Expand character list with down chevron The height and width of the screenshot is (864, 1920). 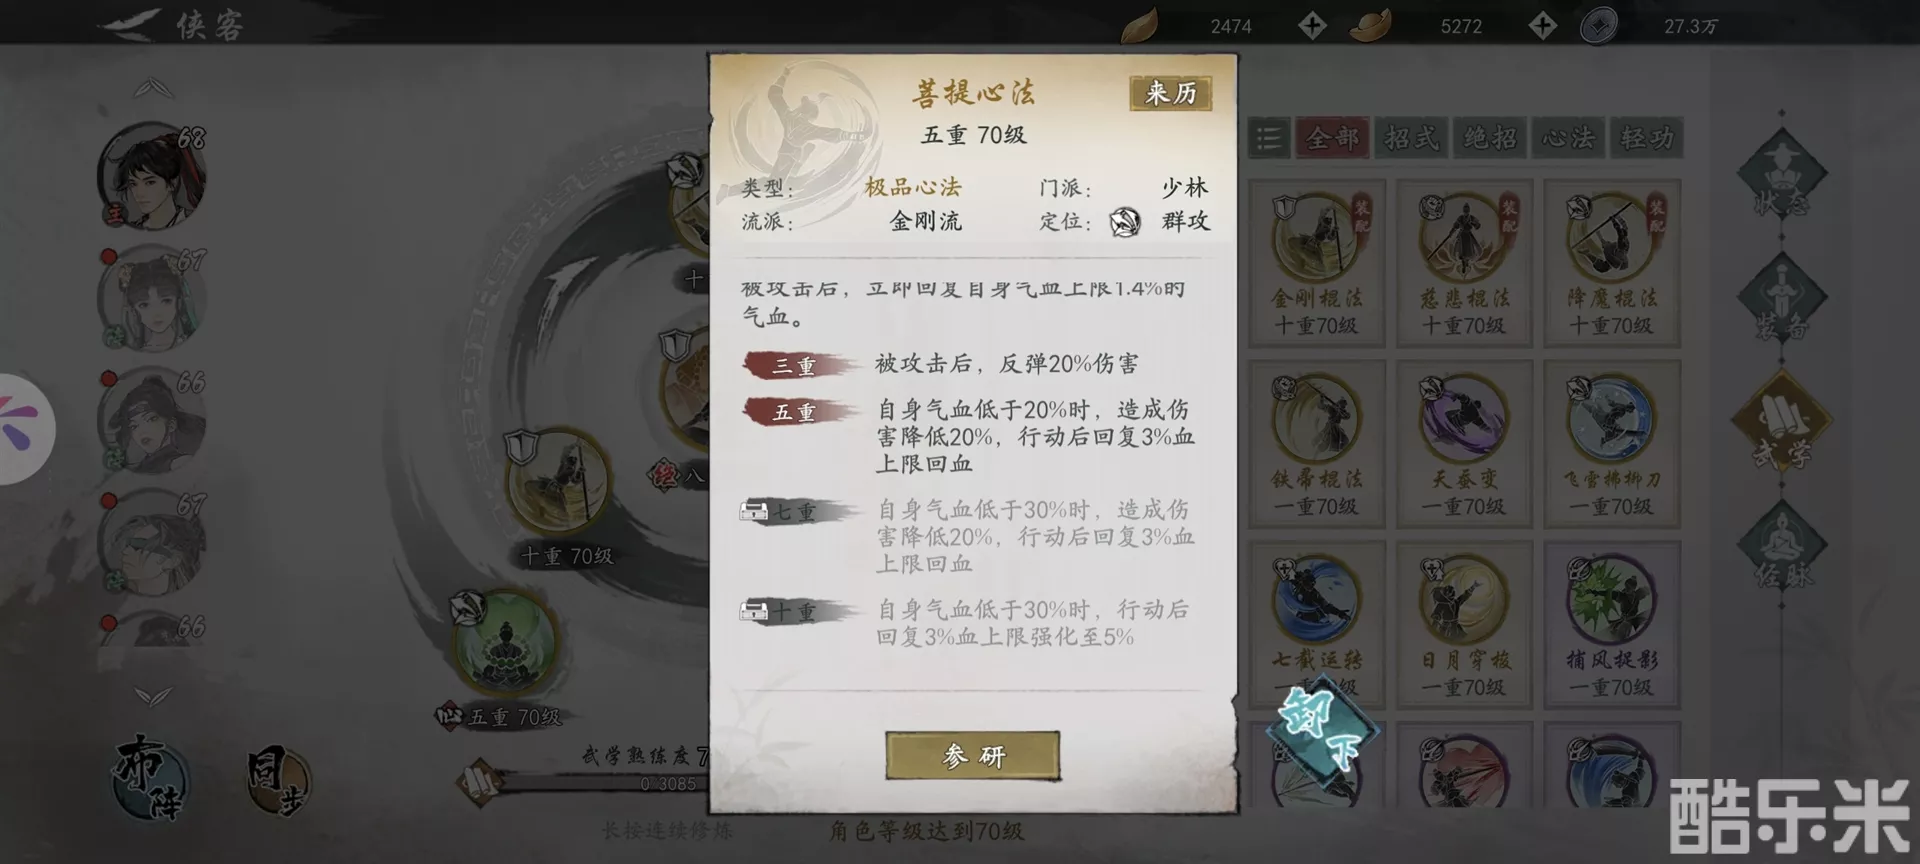point(153,695)
